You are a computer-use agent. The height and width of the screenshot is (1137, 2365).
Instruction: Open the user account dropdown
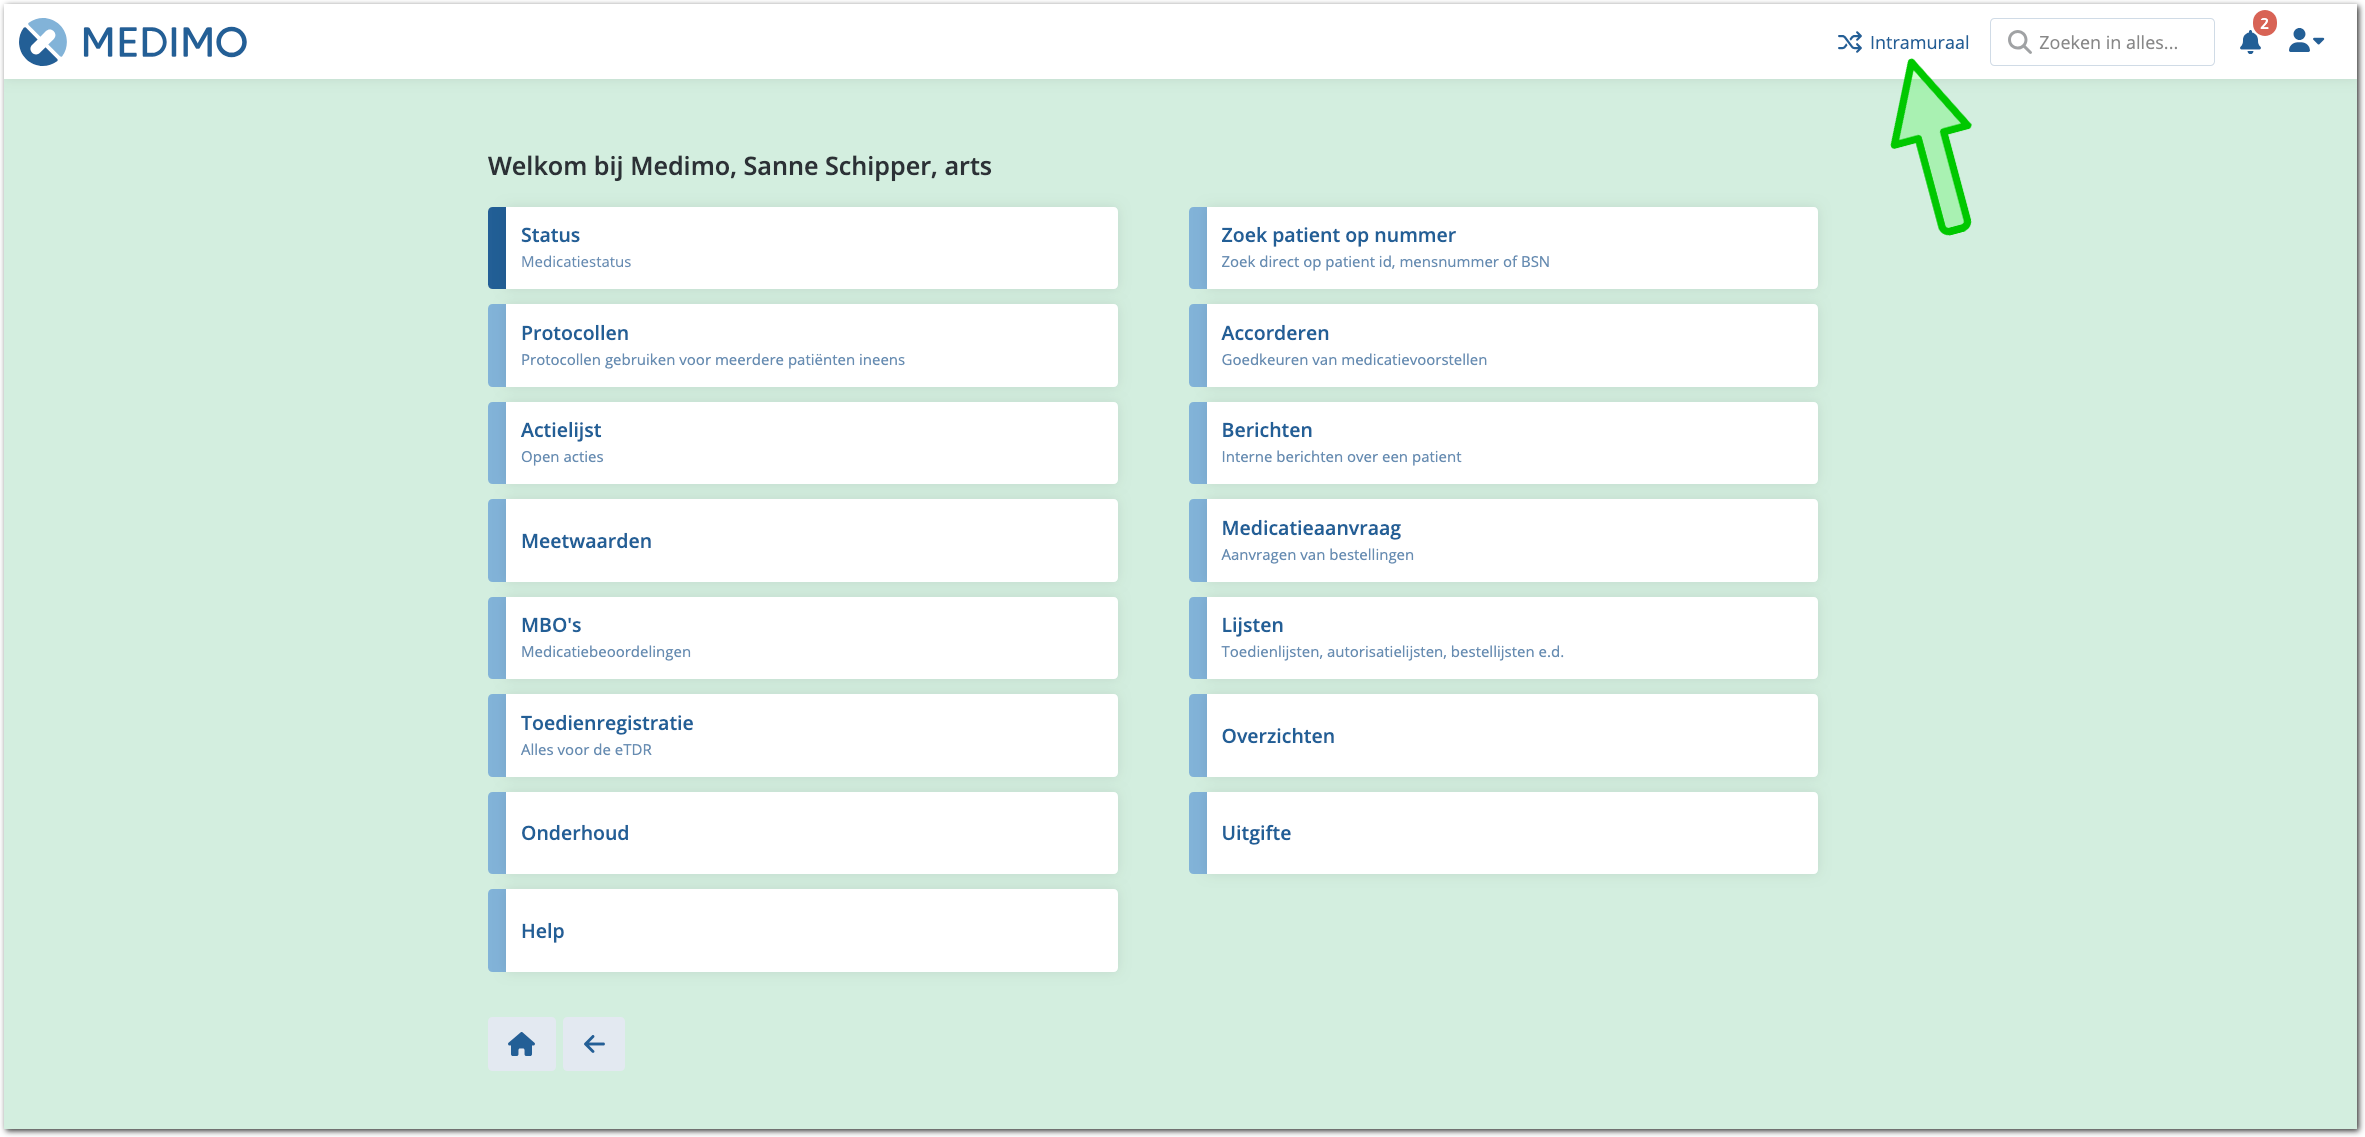point(2305,42)
